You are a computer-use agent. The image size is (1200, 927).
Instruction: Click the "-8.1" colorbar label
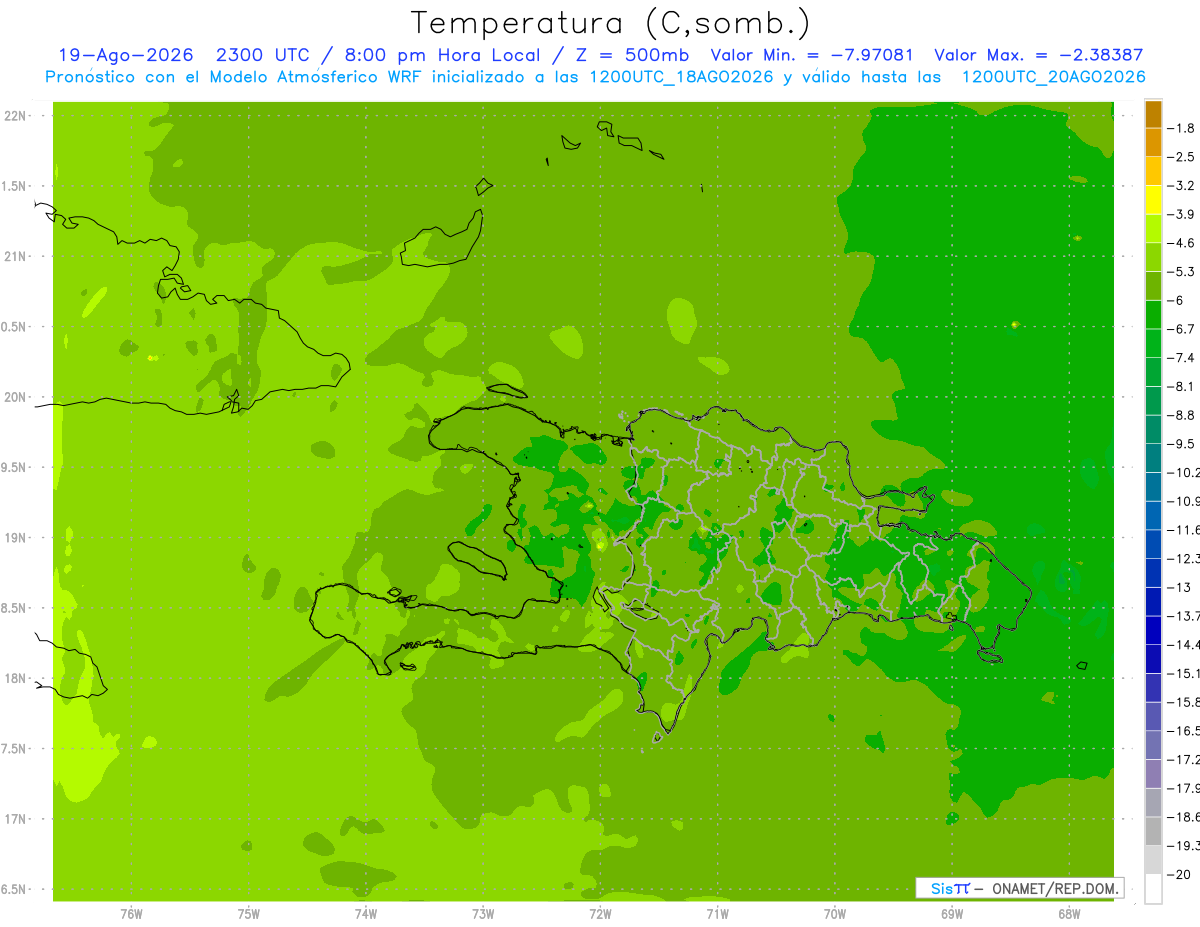tap(1182, 386)
